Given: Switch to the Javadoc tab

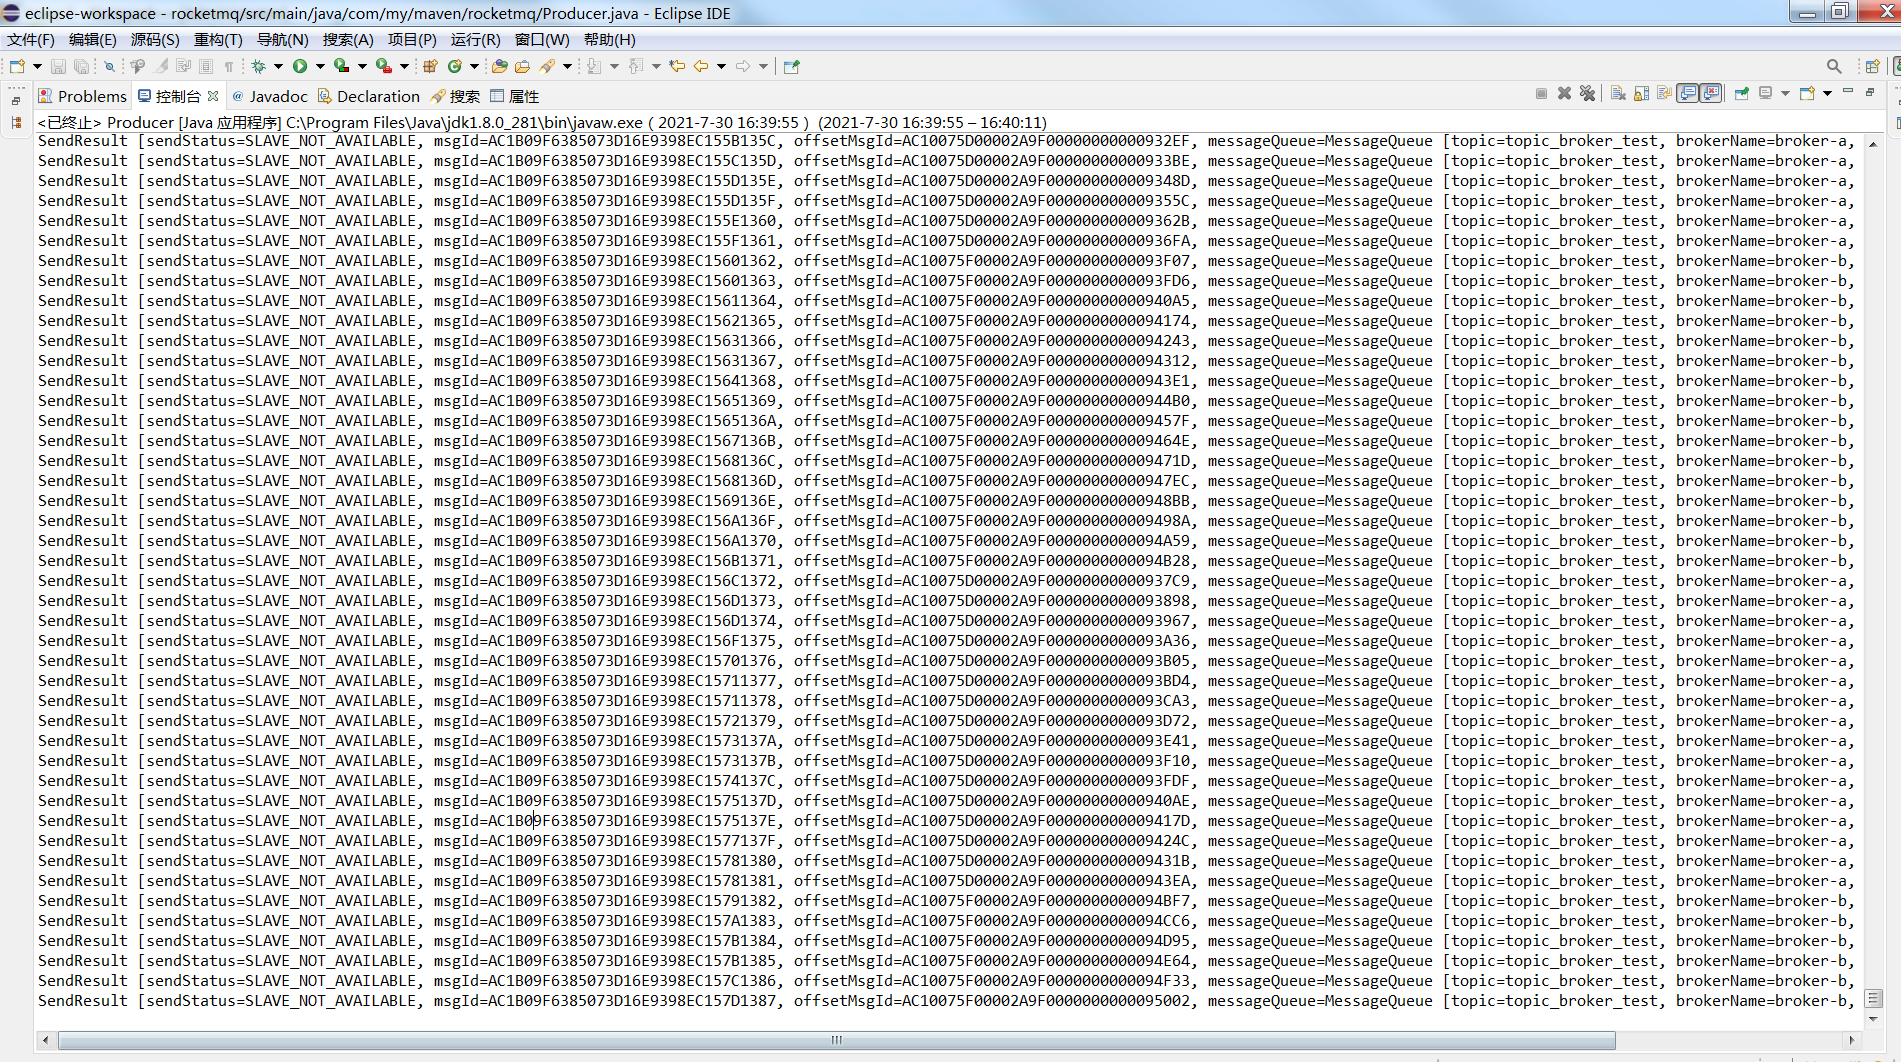Looking at the screenshot, I should tap(270, 96).
